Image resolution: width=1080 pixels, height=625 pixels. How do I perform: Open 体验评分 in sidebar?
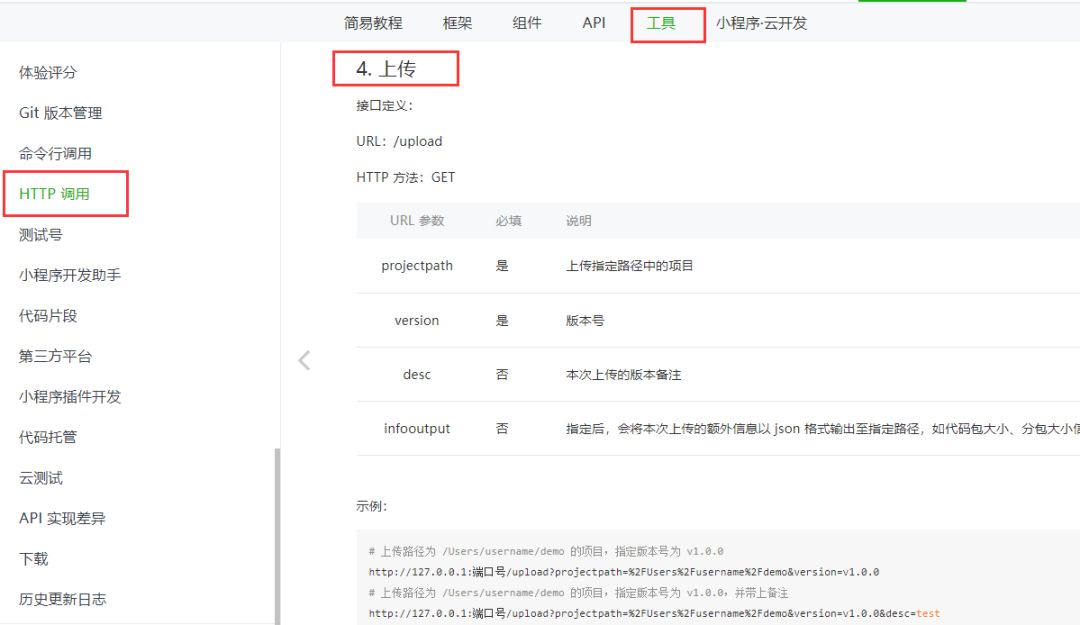(48, 72)
